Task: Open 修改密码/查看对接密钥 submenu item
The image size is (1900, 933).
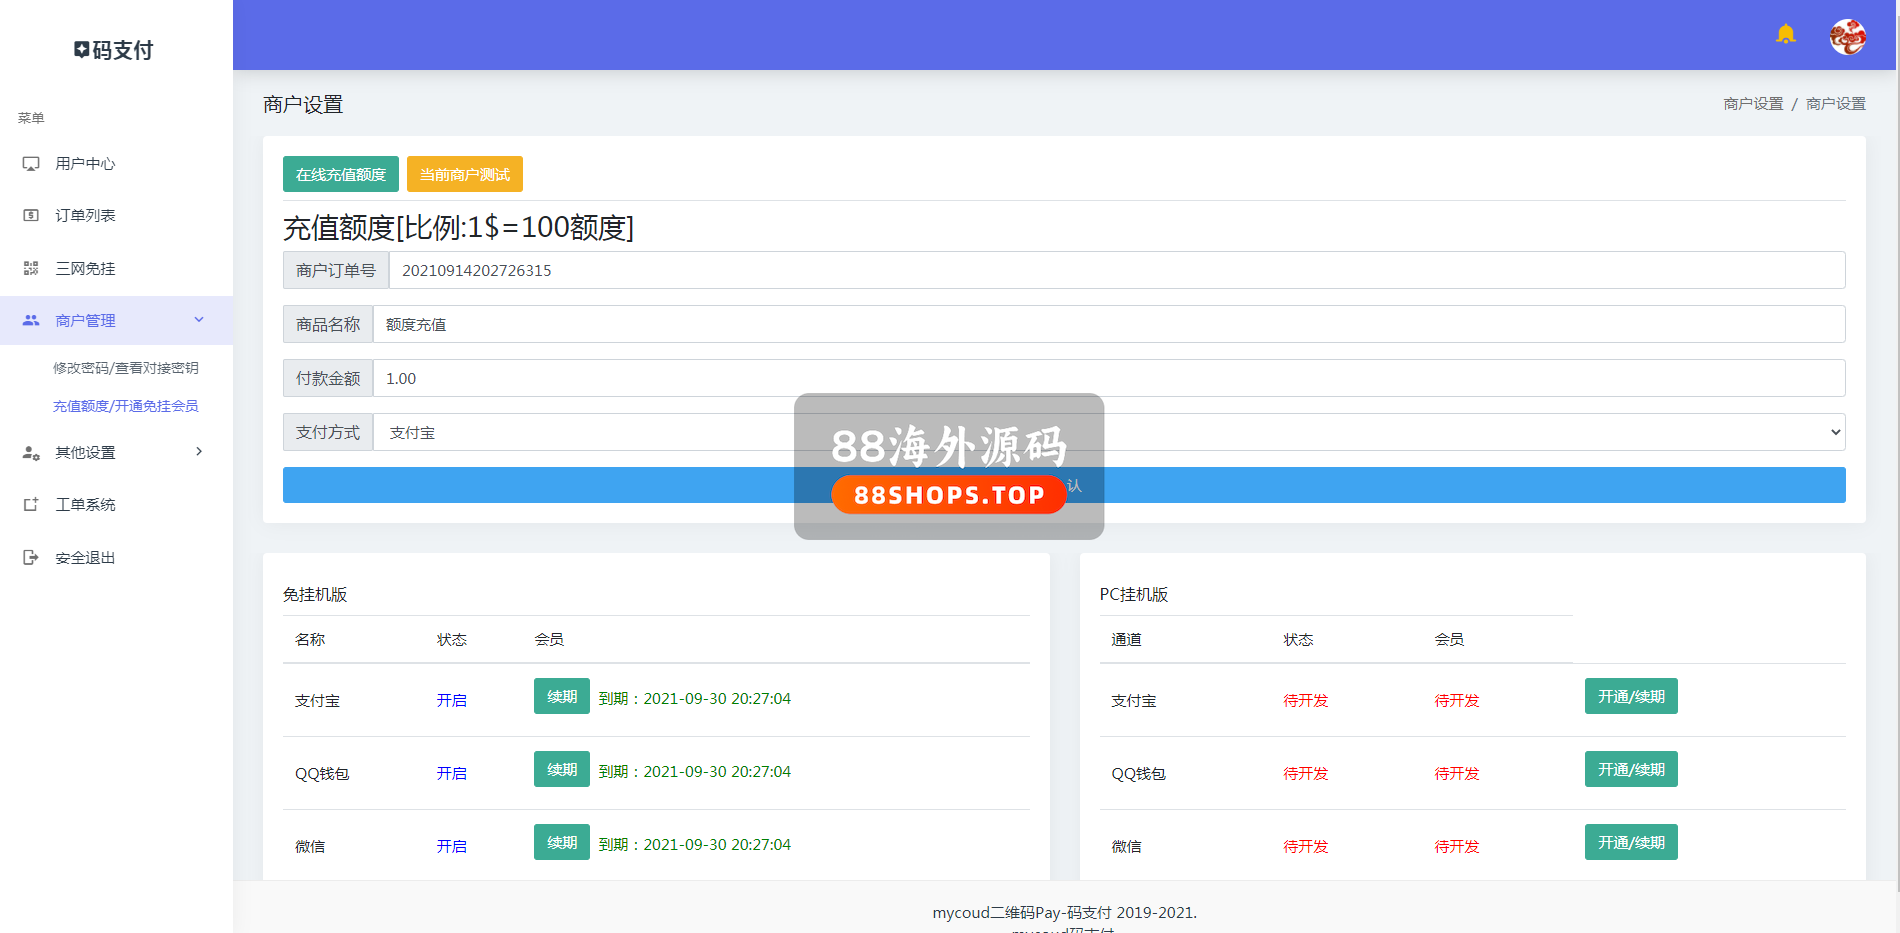Action: click(126, 368)
